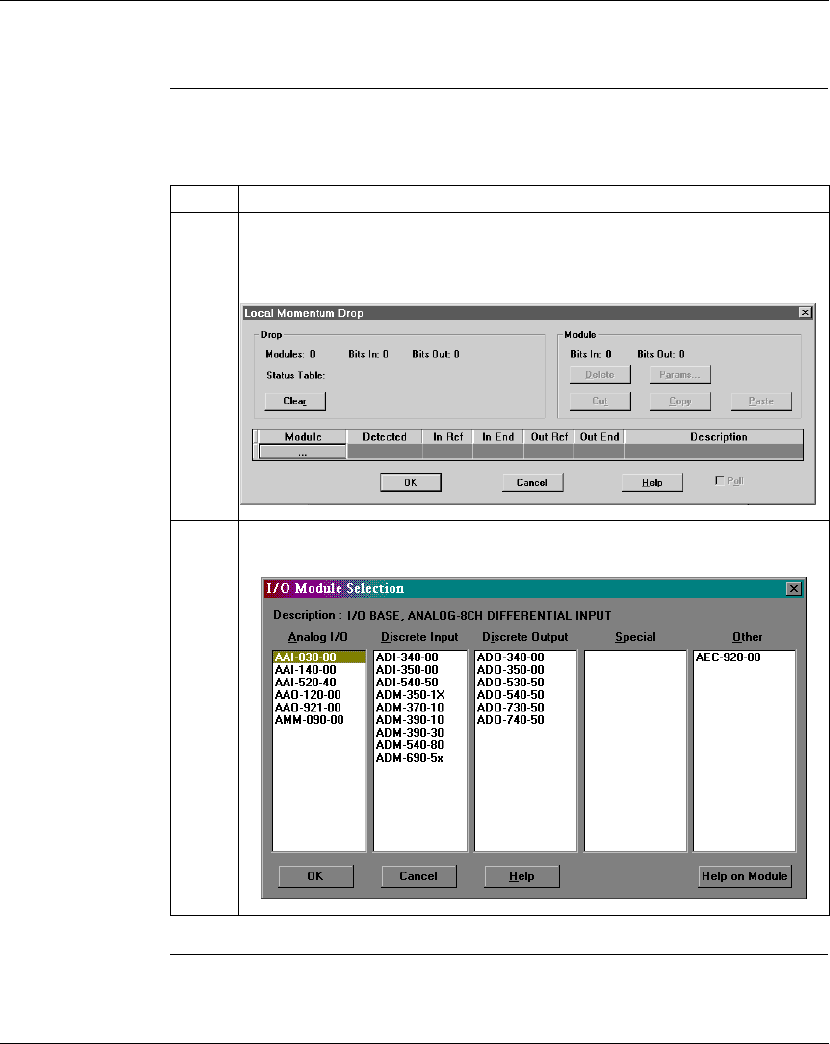Toggle the Poll checkbox
This screenshot has height=1044, width=830.
click(721, 481)
